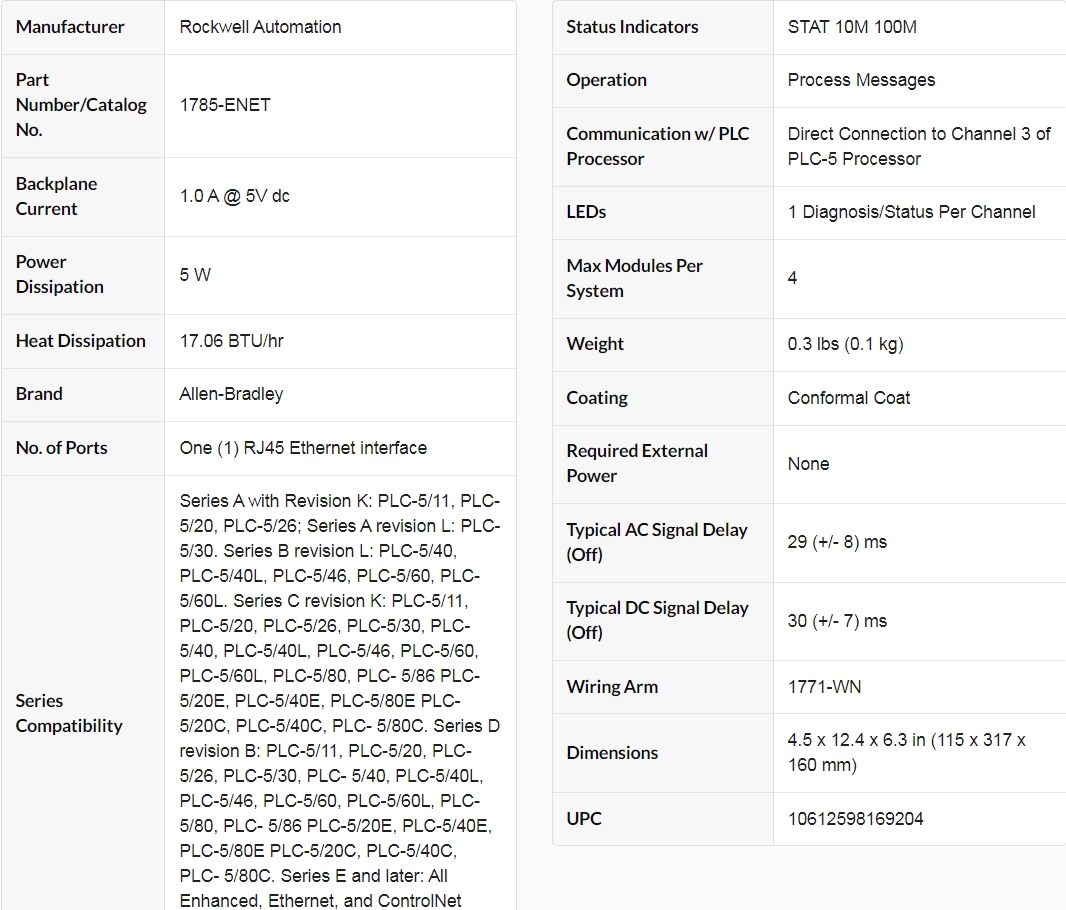This screenshot has width=1066, height=910.
Task: Select the UPC number 10612598169204
Action: pyautogui.click(x=855, y=819)
